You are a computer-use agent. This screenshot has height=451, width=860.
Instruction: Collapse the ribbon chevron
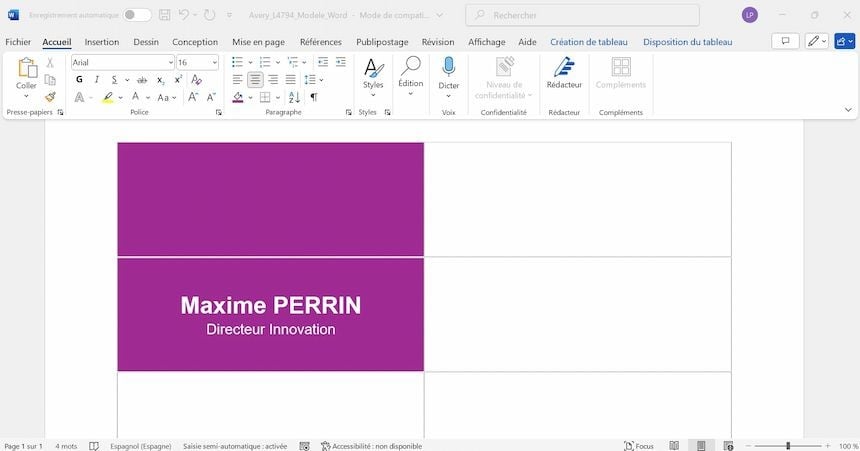[848, 110]
